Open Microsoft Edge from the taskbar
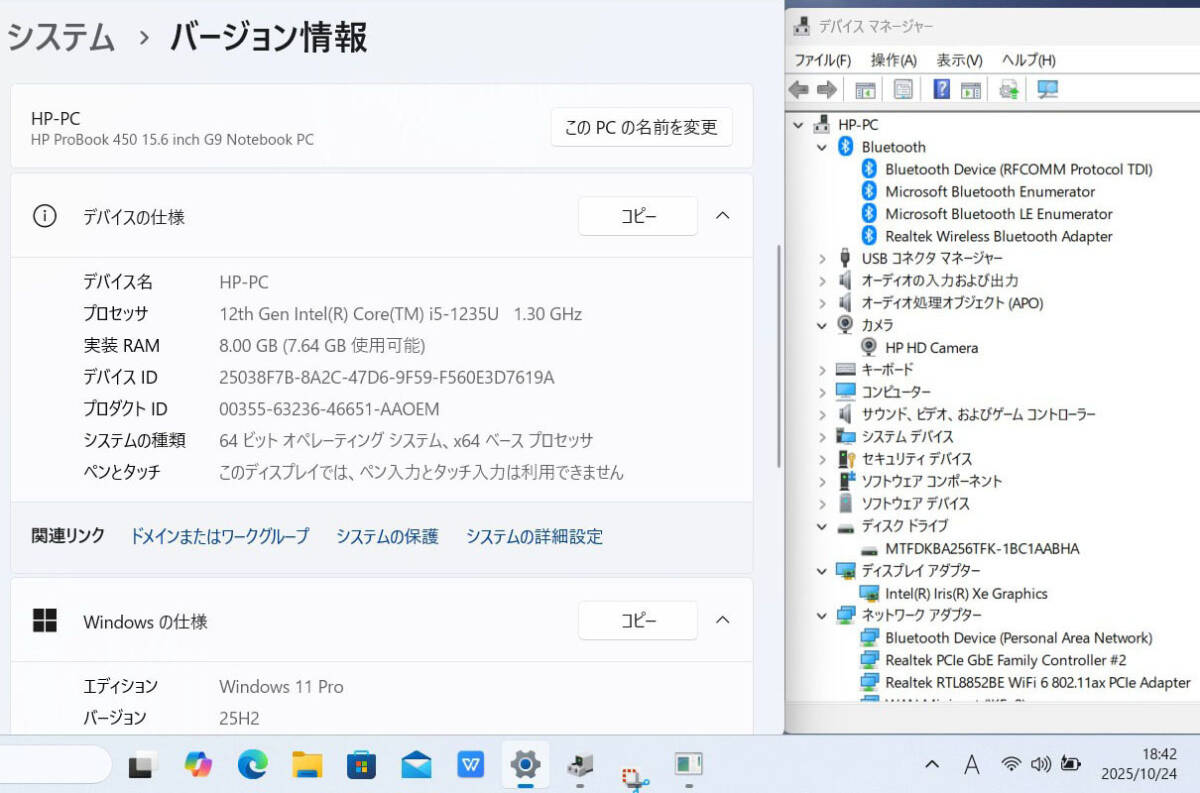1200x793 pixels. point(253,765)
